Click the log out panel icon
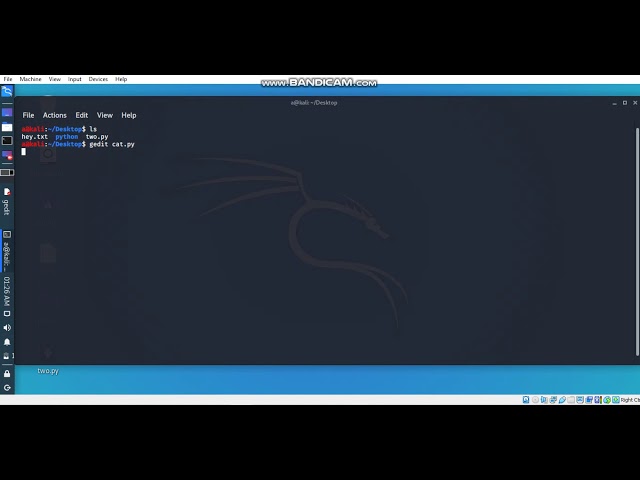Screen dimensions: 640x480 (x=7, y=387)
